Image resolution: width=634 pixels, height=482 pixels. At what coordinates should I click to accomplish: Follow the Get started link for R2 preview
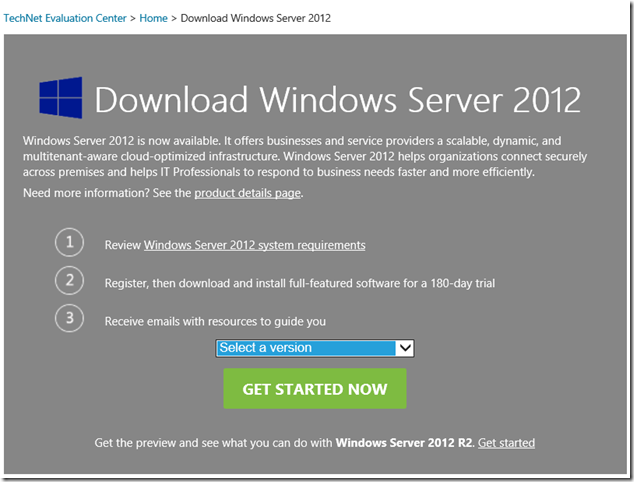click(x=506, y=443)
